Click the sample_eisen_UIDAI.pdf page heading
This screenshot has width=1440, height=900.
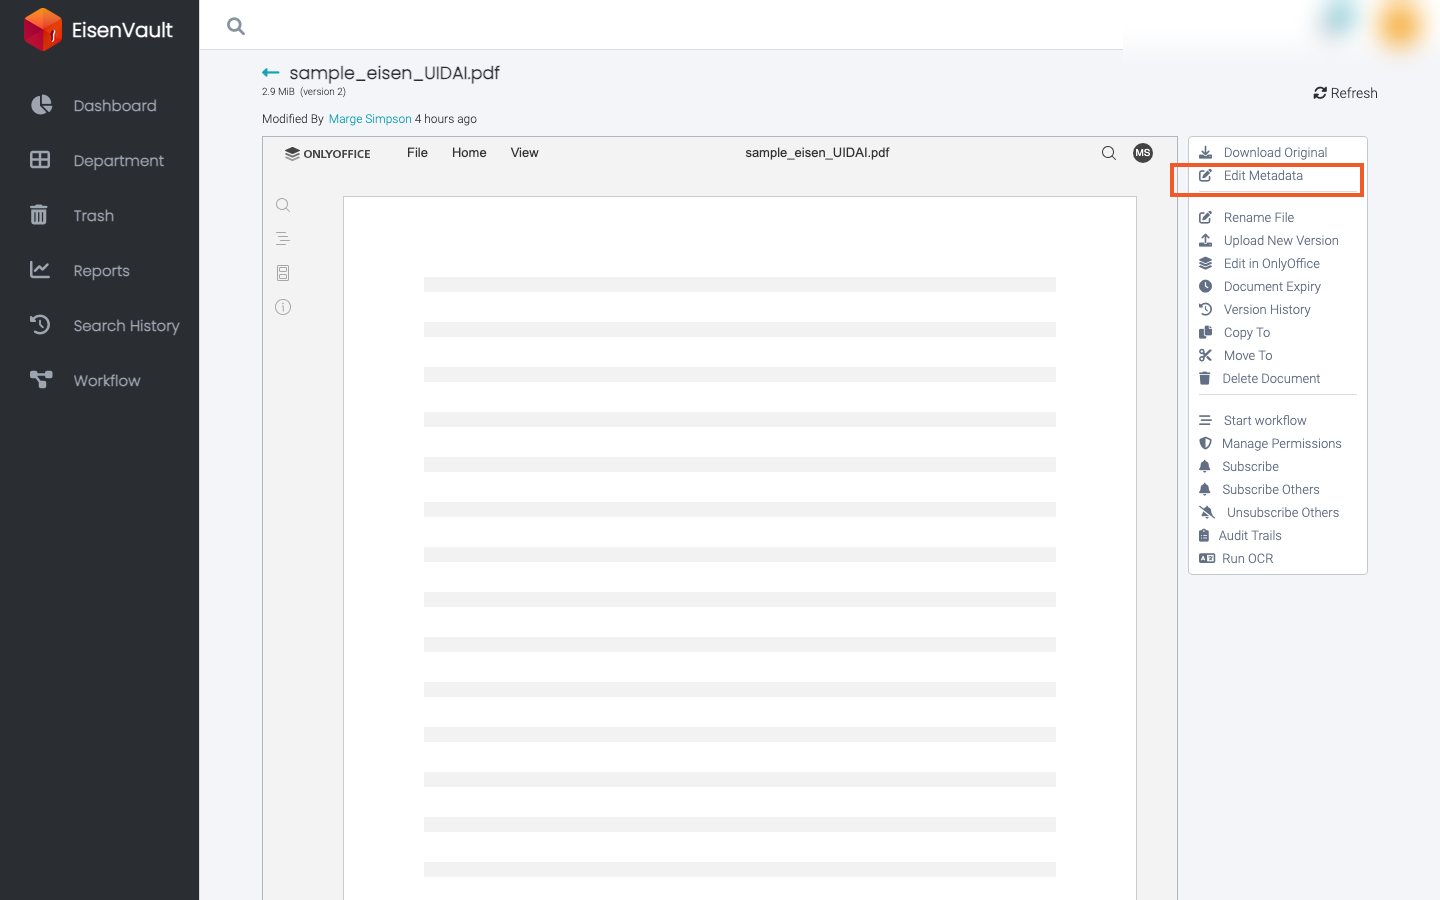[x=394, y=73]
